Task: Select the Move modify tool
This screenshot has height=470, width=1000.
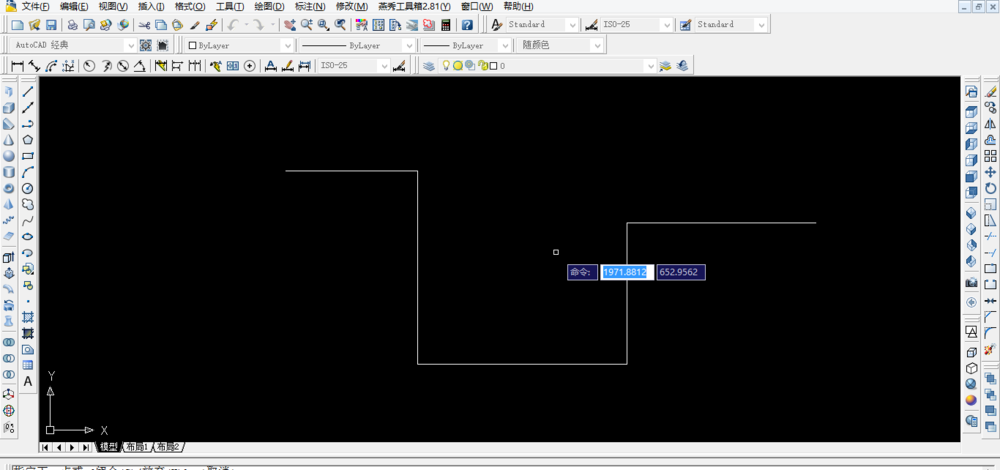Action: click(x=990, y=172)
